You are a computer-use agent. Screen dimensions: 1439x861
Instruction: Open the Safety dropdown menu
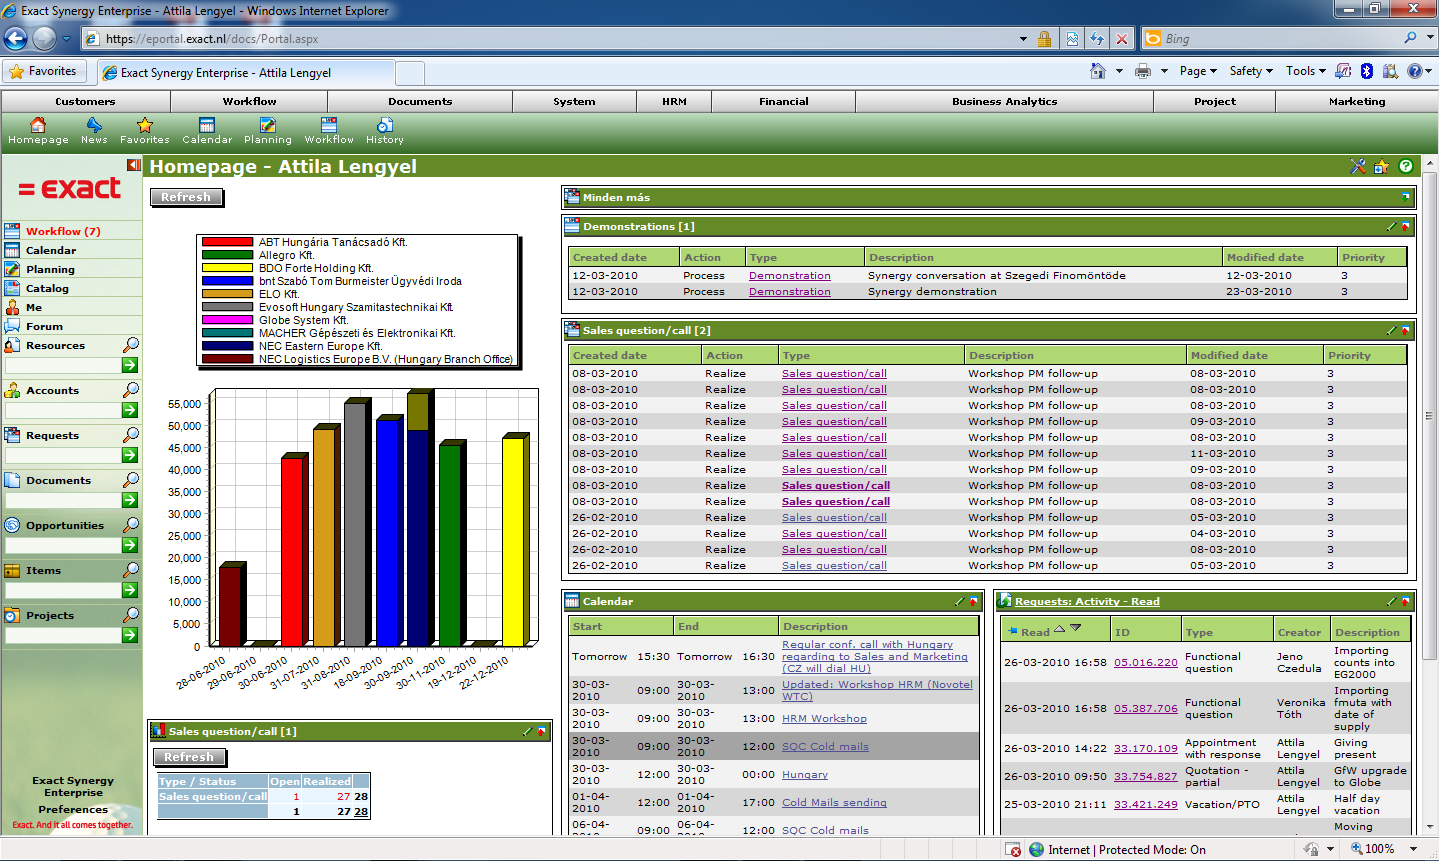[x=1251, y=71]
